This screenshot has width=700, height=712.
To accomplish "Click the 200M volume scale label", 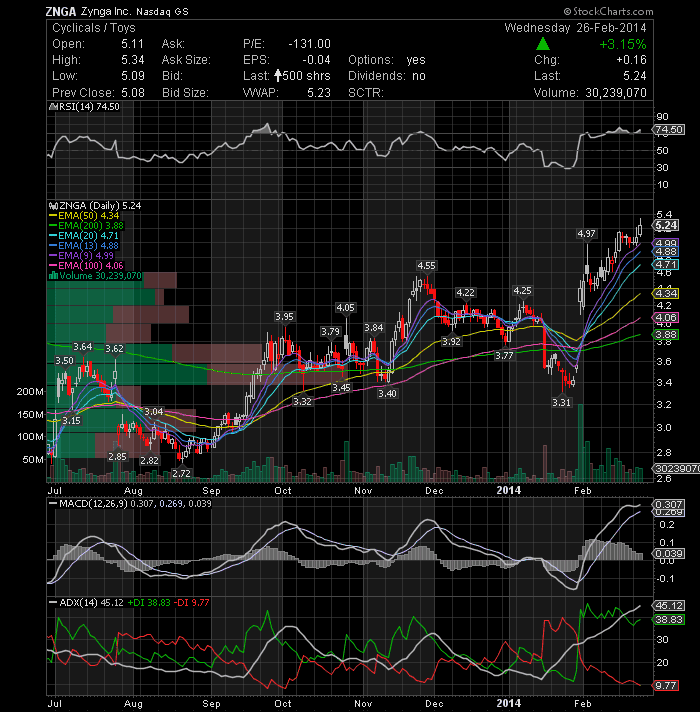I will [30, 391].
